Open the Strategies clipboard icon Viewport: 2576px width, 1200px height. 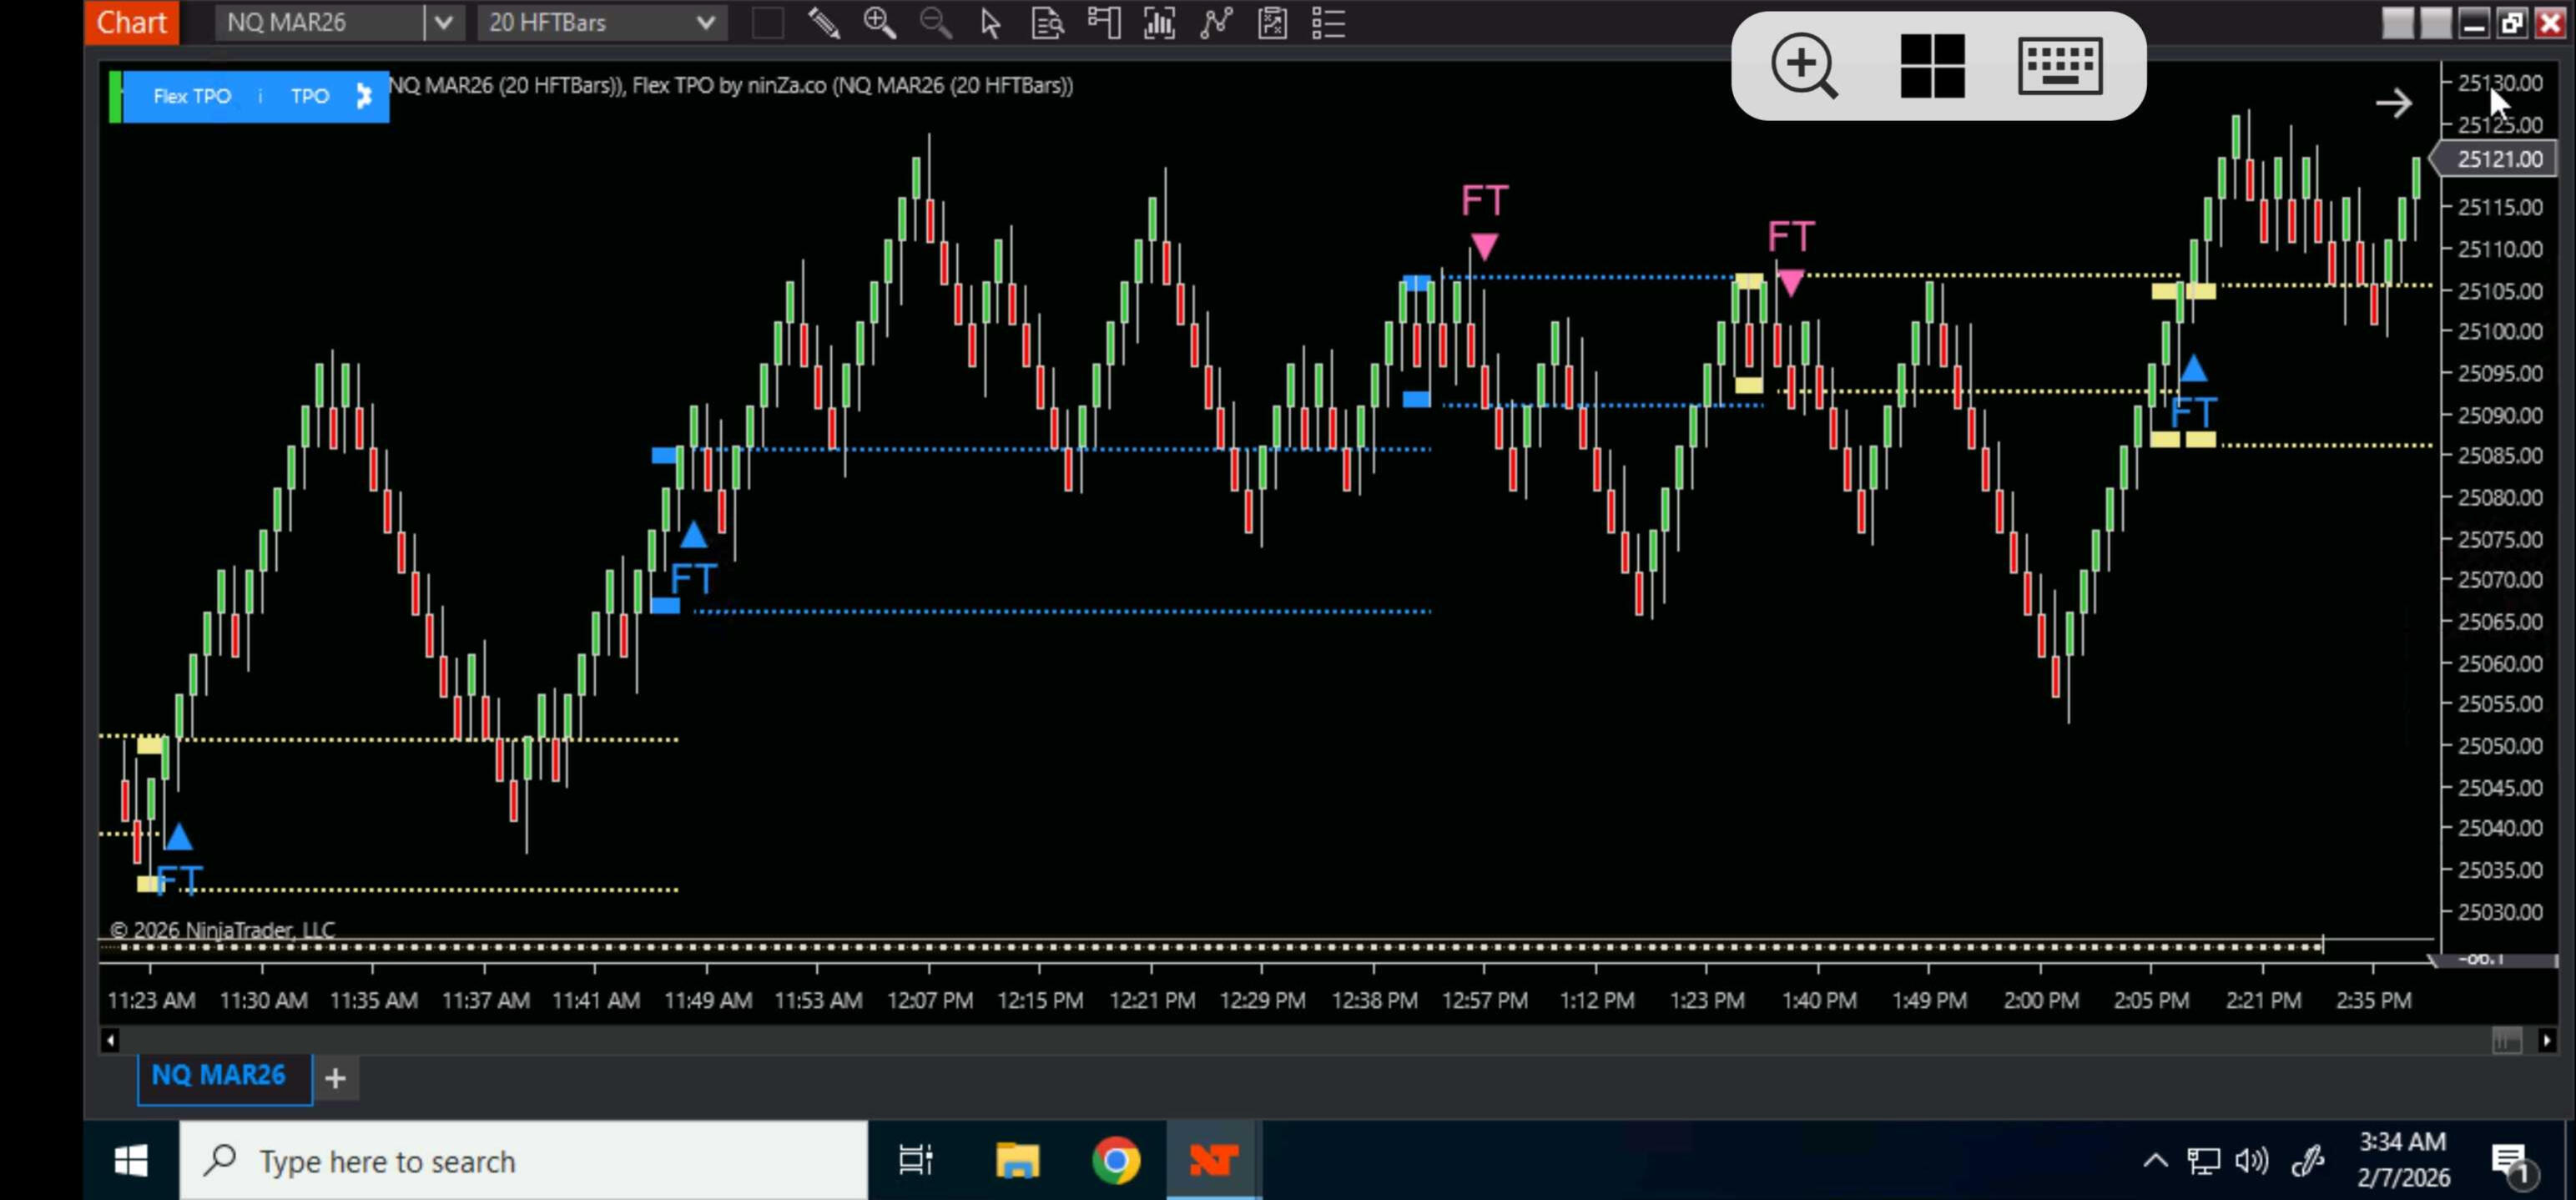(1272, 23)
